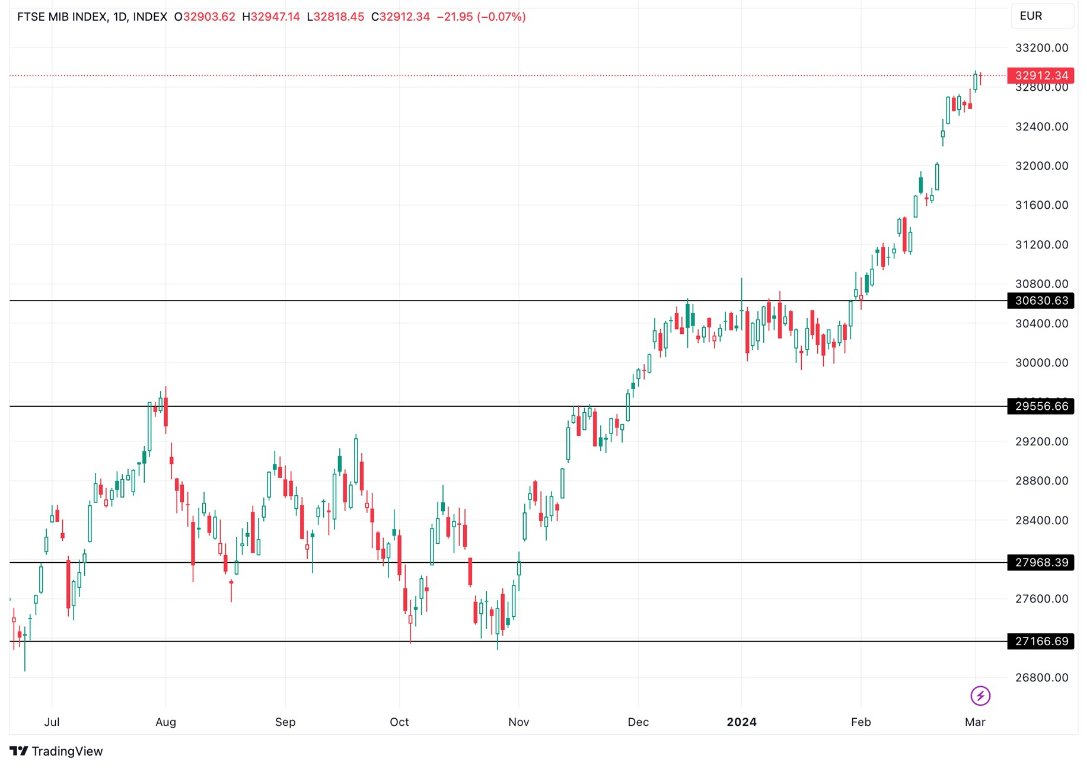This screenshot has width=1087, height=768.
Task: Click the 31200.00 price axis label
Action: (x=1041, y=244)
